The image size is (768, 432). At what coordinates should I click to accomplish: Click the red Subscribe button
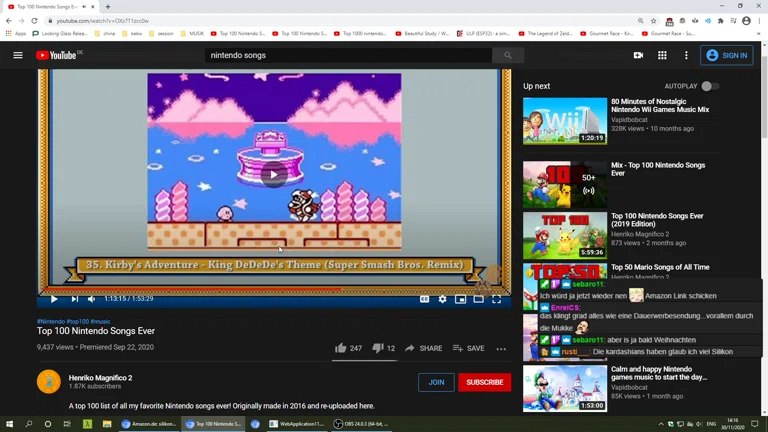(484, 382)
